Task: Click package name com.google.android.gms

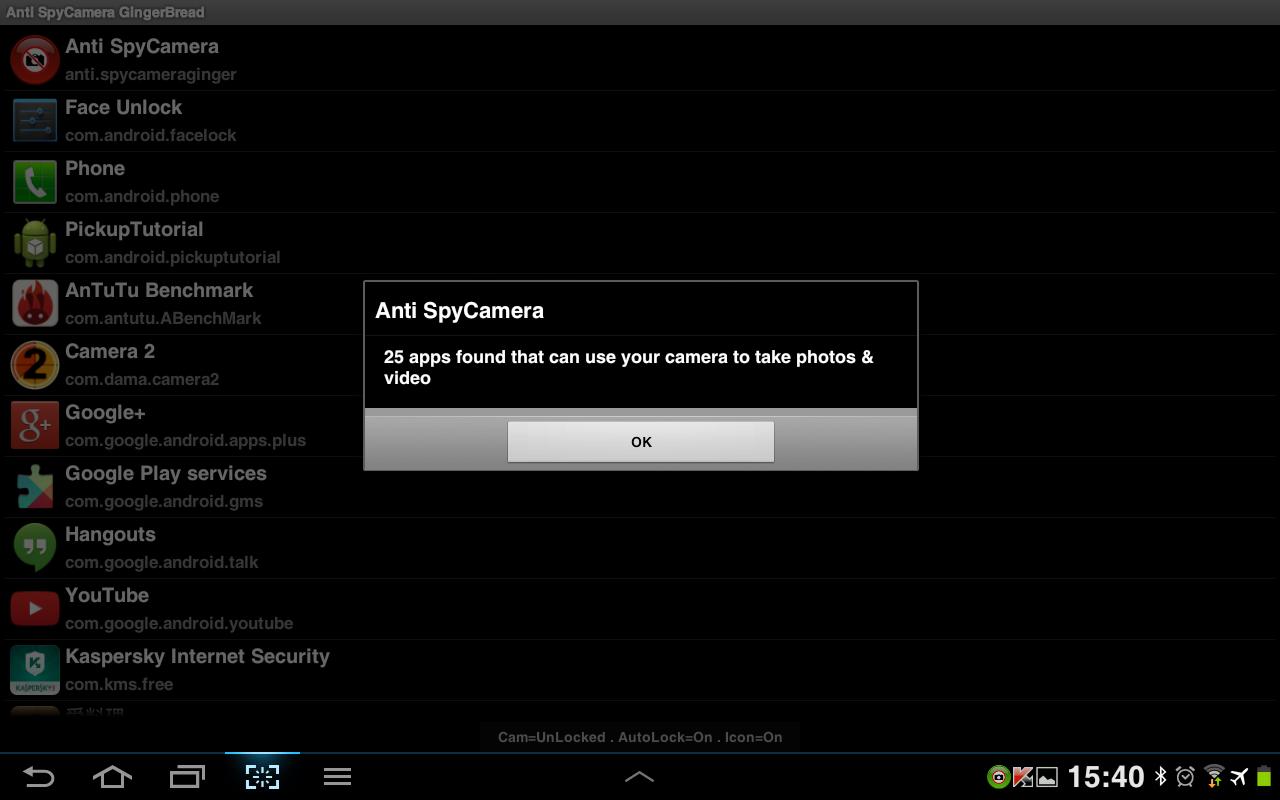Action: click(x=164, y=501)
